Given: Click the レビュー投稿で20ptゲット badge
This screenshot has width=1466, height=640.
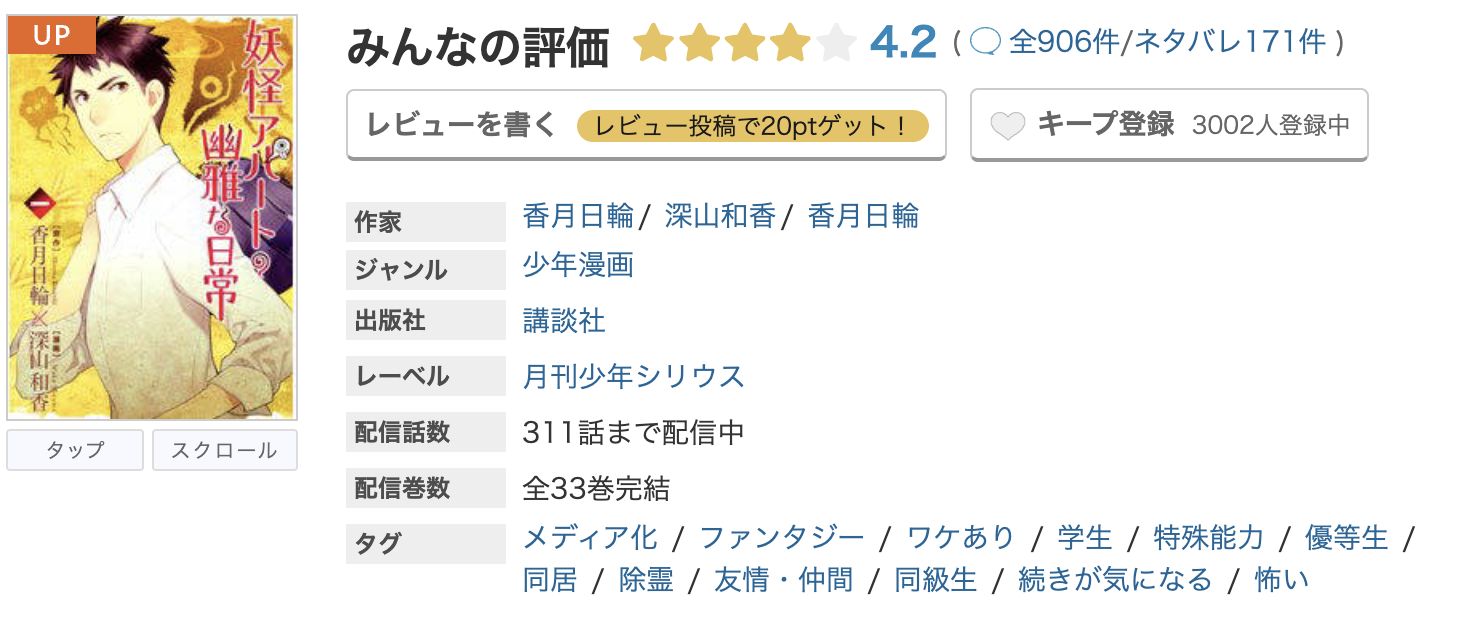Looking at the screenshot, I should pos(757,124).
